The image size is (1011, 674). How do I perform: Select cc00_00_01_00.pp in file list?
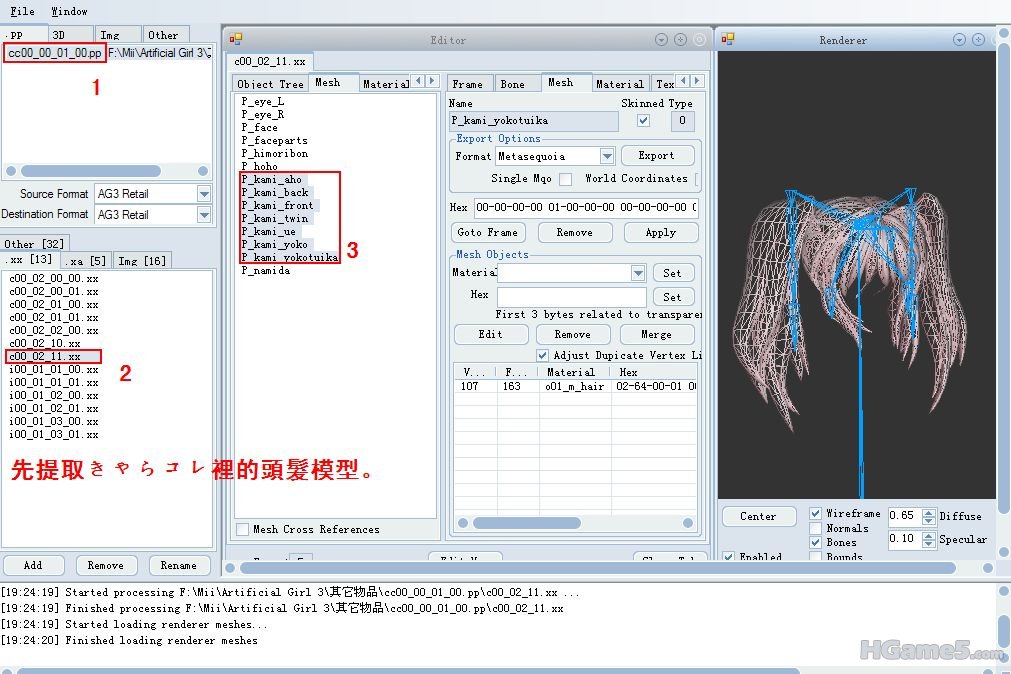pos(54,53)
